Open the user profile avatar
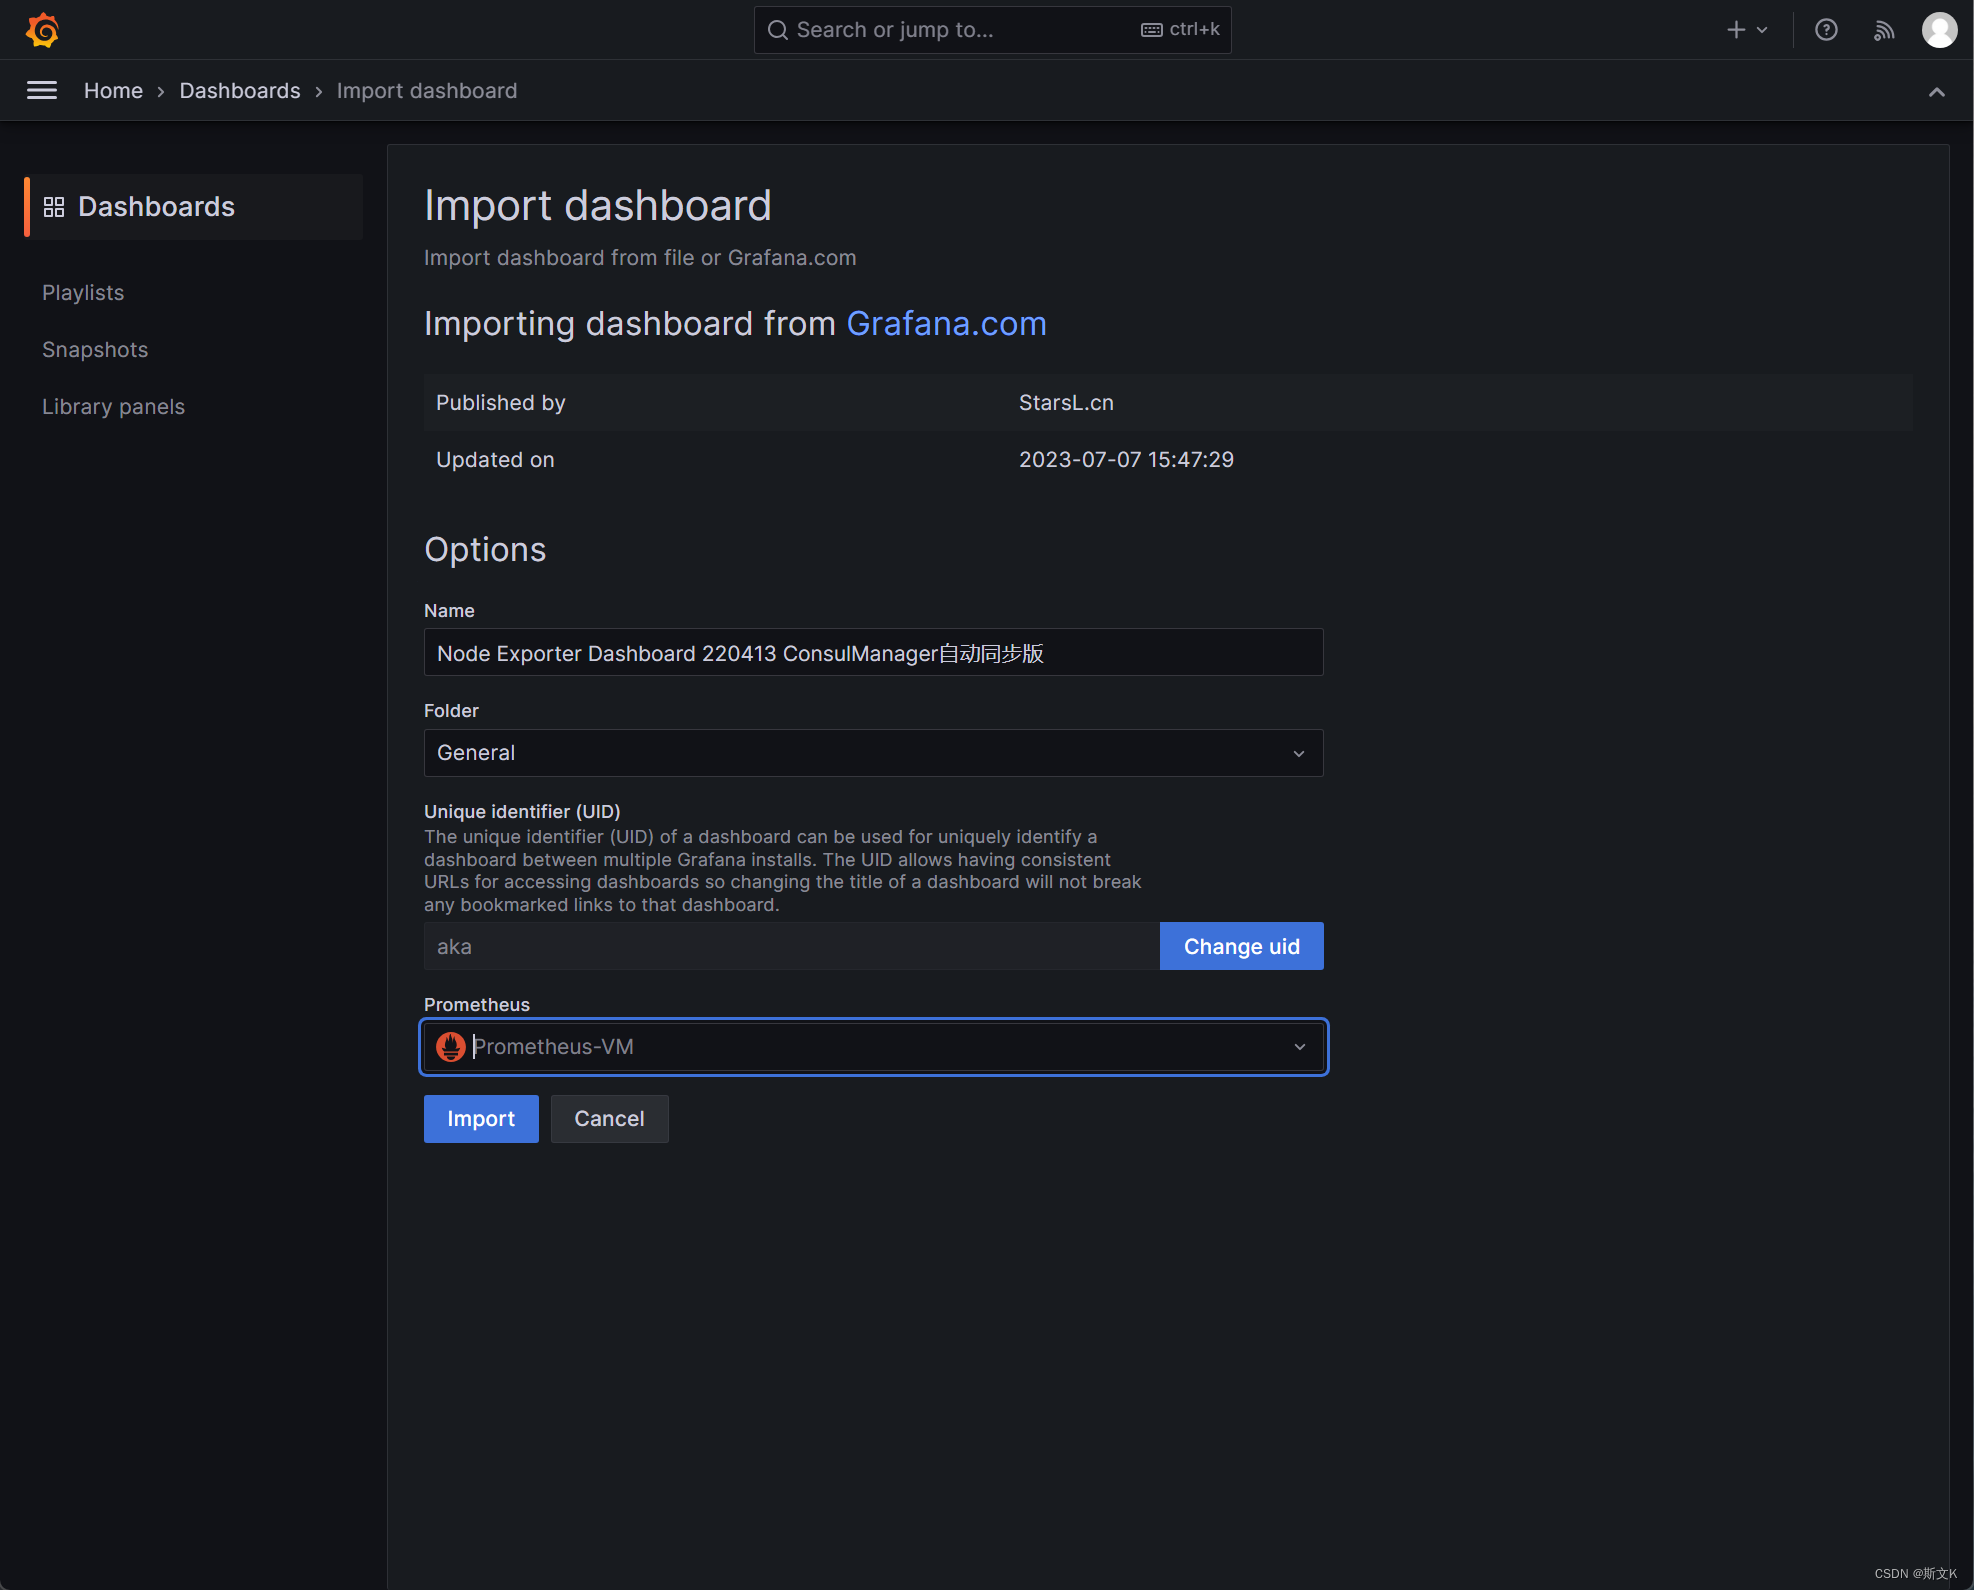The width and height of the screenshot is (1974, 1590). (x=1939, y=30)
